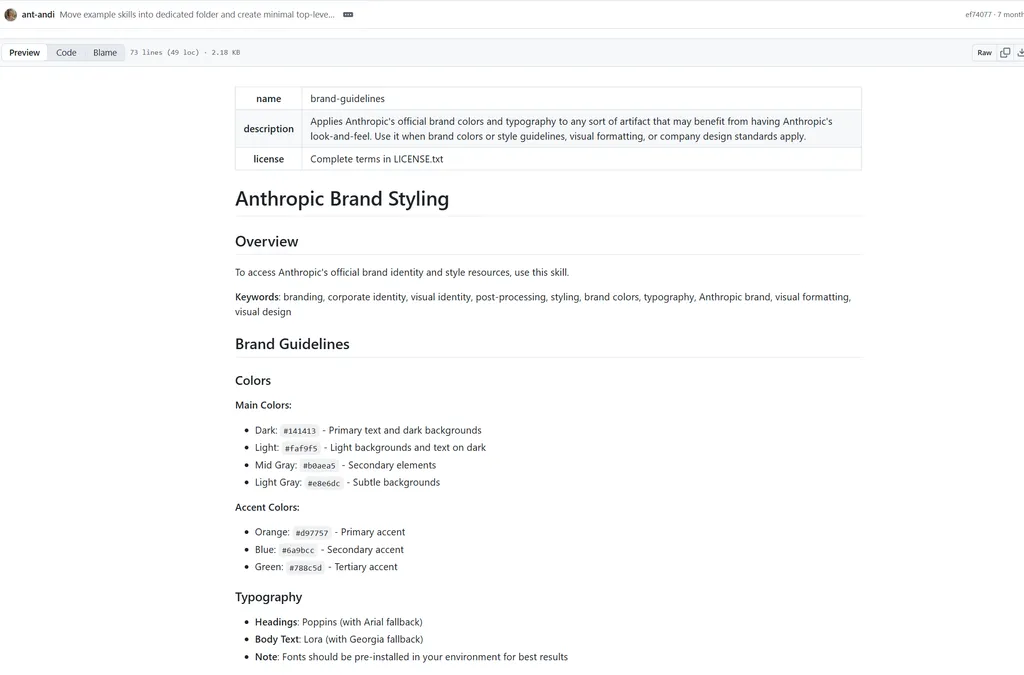Click the 'Colors' subheading

tap(253, 381)
